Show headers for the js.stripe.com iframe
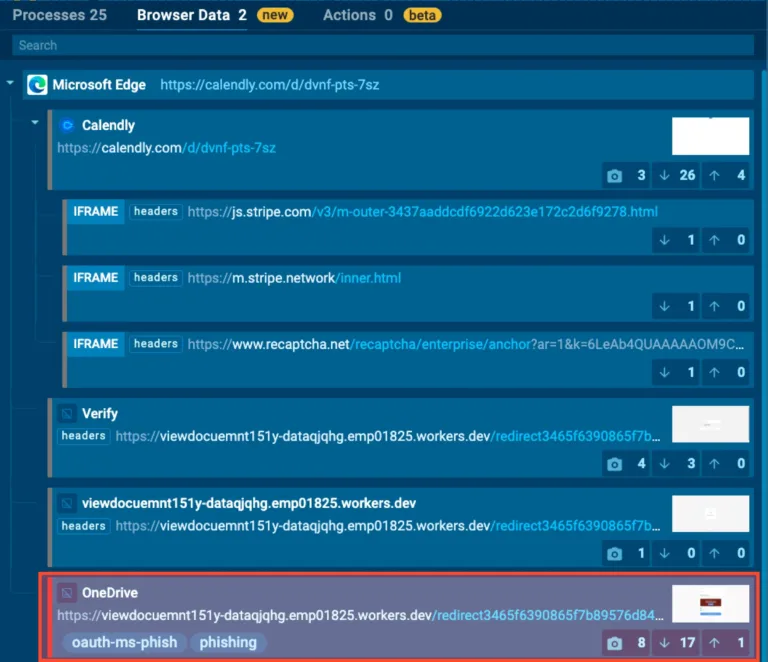 tap(156, 212)
